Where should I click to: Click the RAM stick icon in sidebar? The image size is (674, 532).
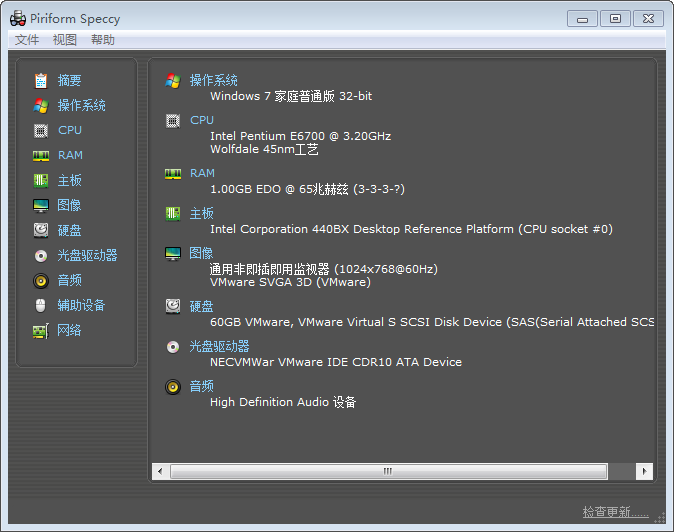(41, 156)
